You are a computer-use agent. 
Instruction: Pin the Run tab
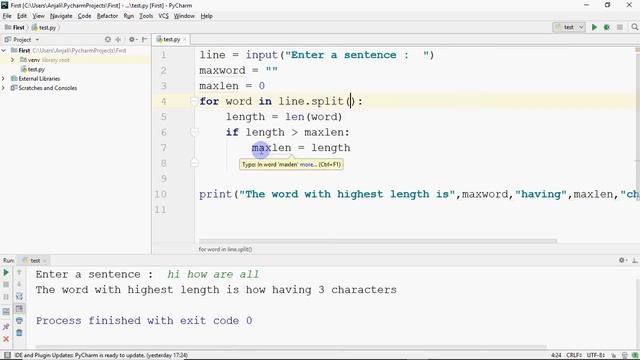point(6,327)
